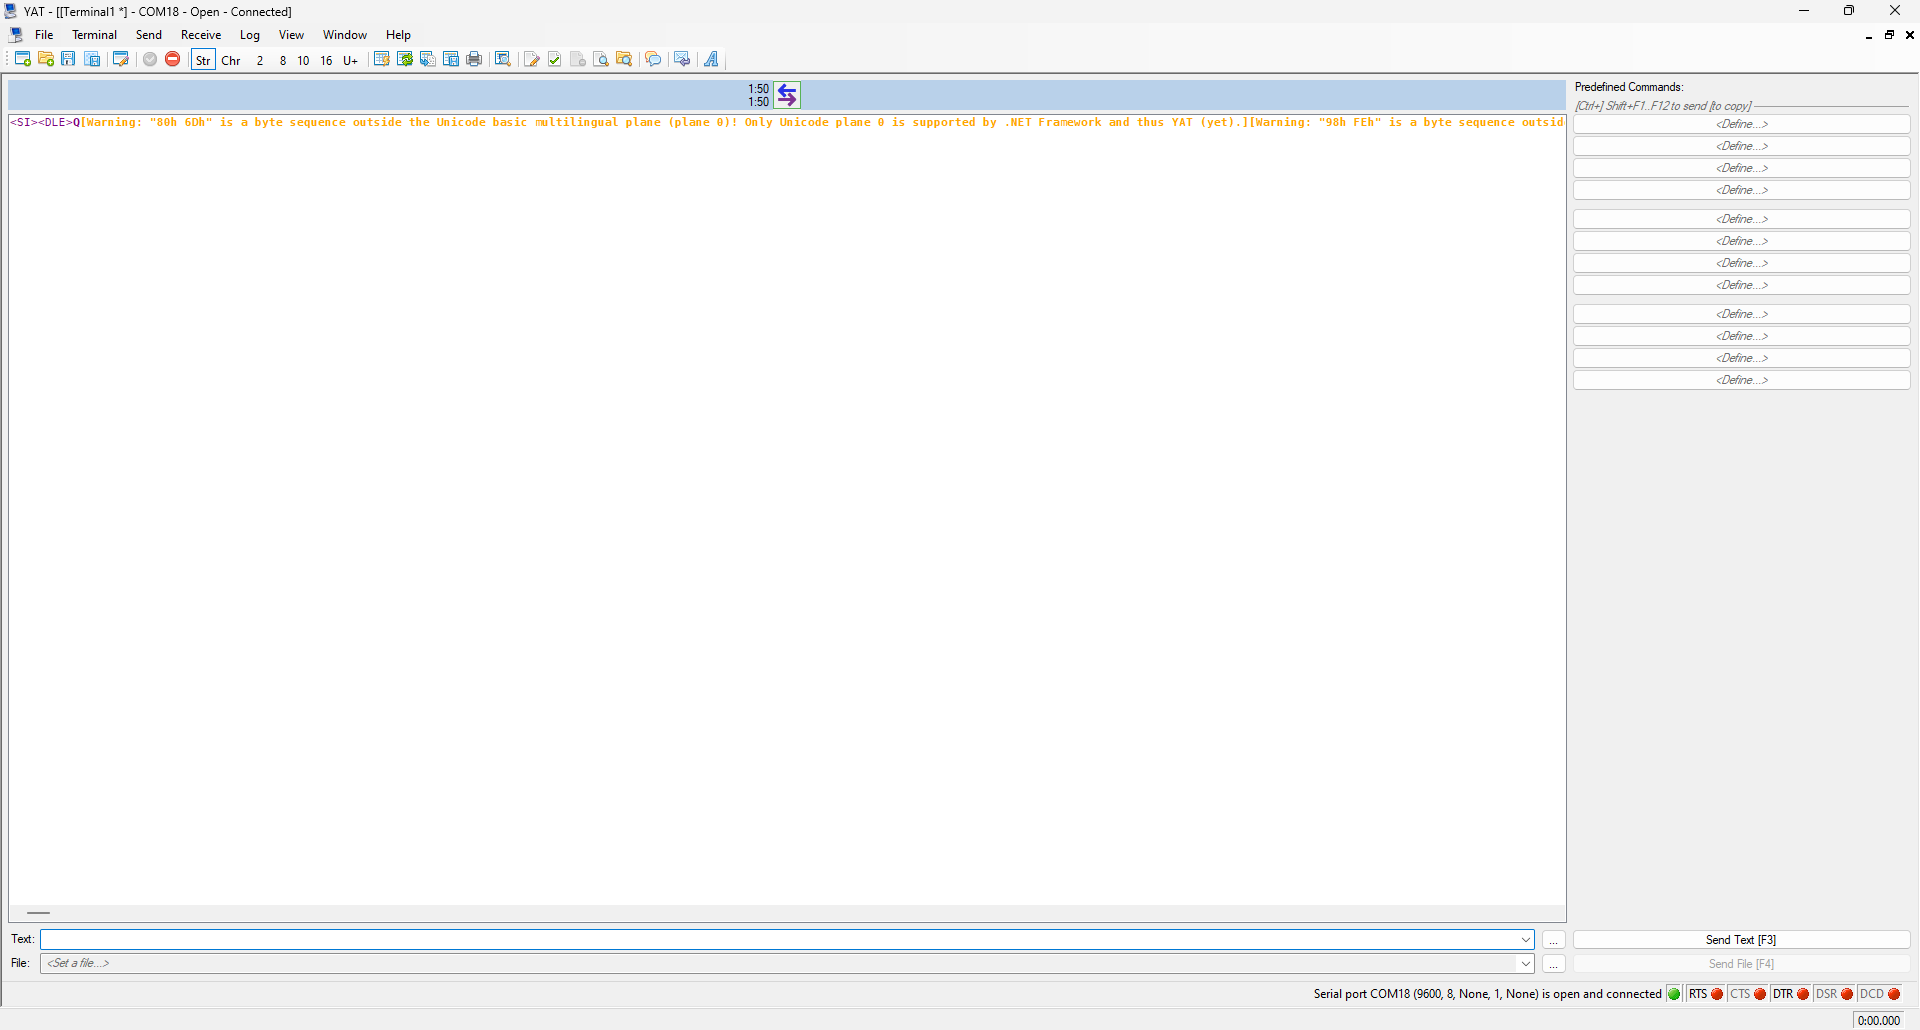
Task: Switch logging on with checkmark page icon
Action: (555, 59)
